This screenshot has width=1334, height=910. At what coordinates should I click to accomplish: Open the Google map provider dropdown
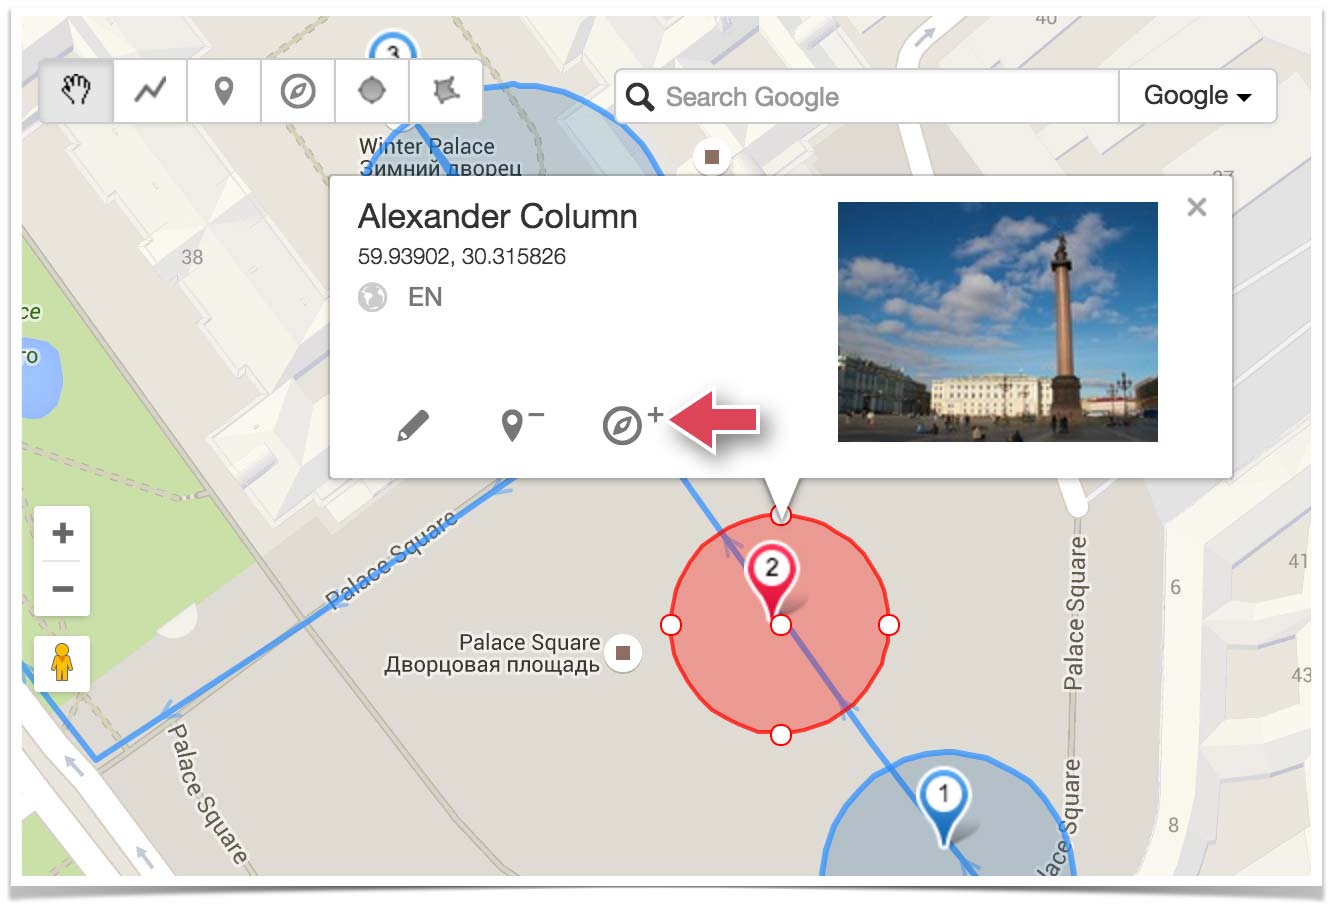point(1197,96)
